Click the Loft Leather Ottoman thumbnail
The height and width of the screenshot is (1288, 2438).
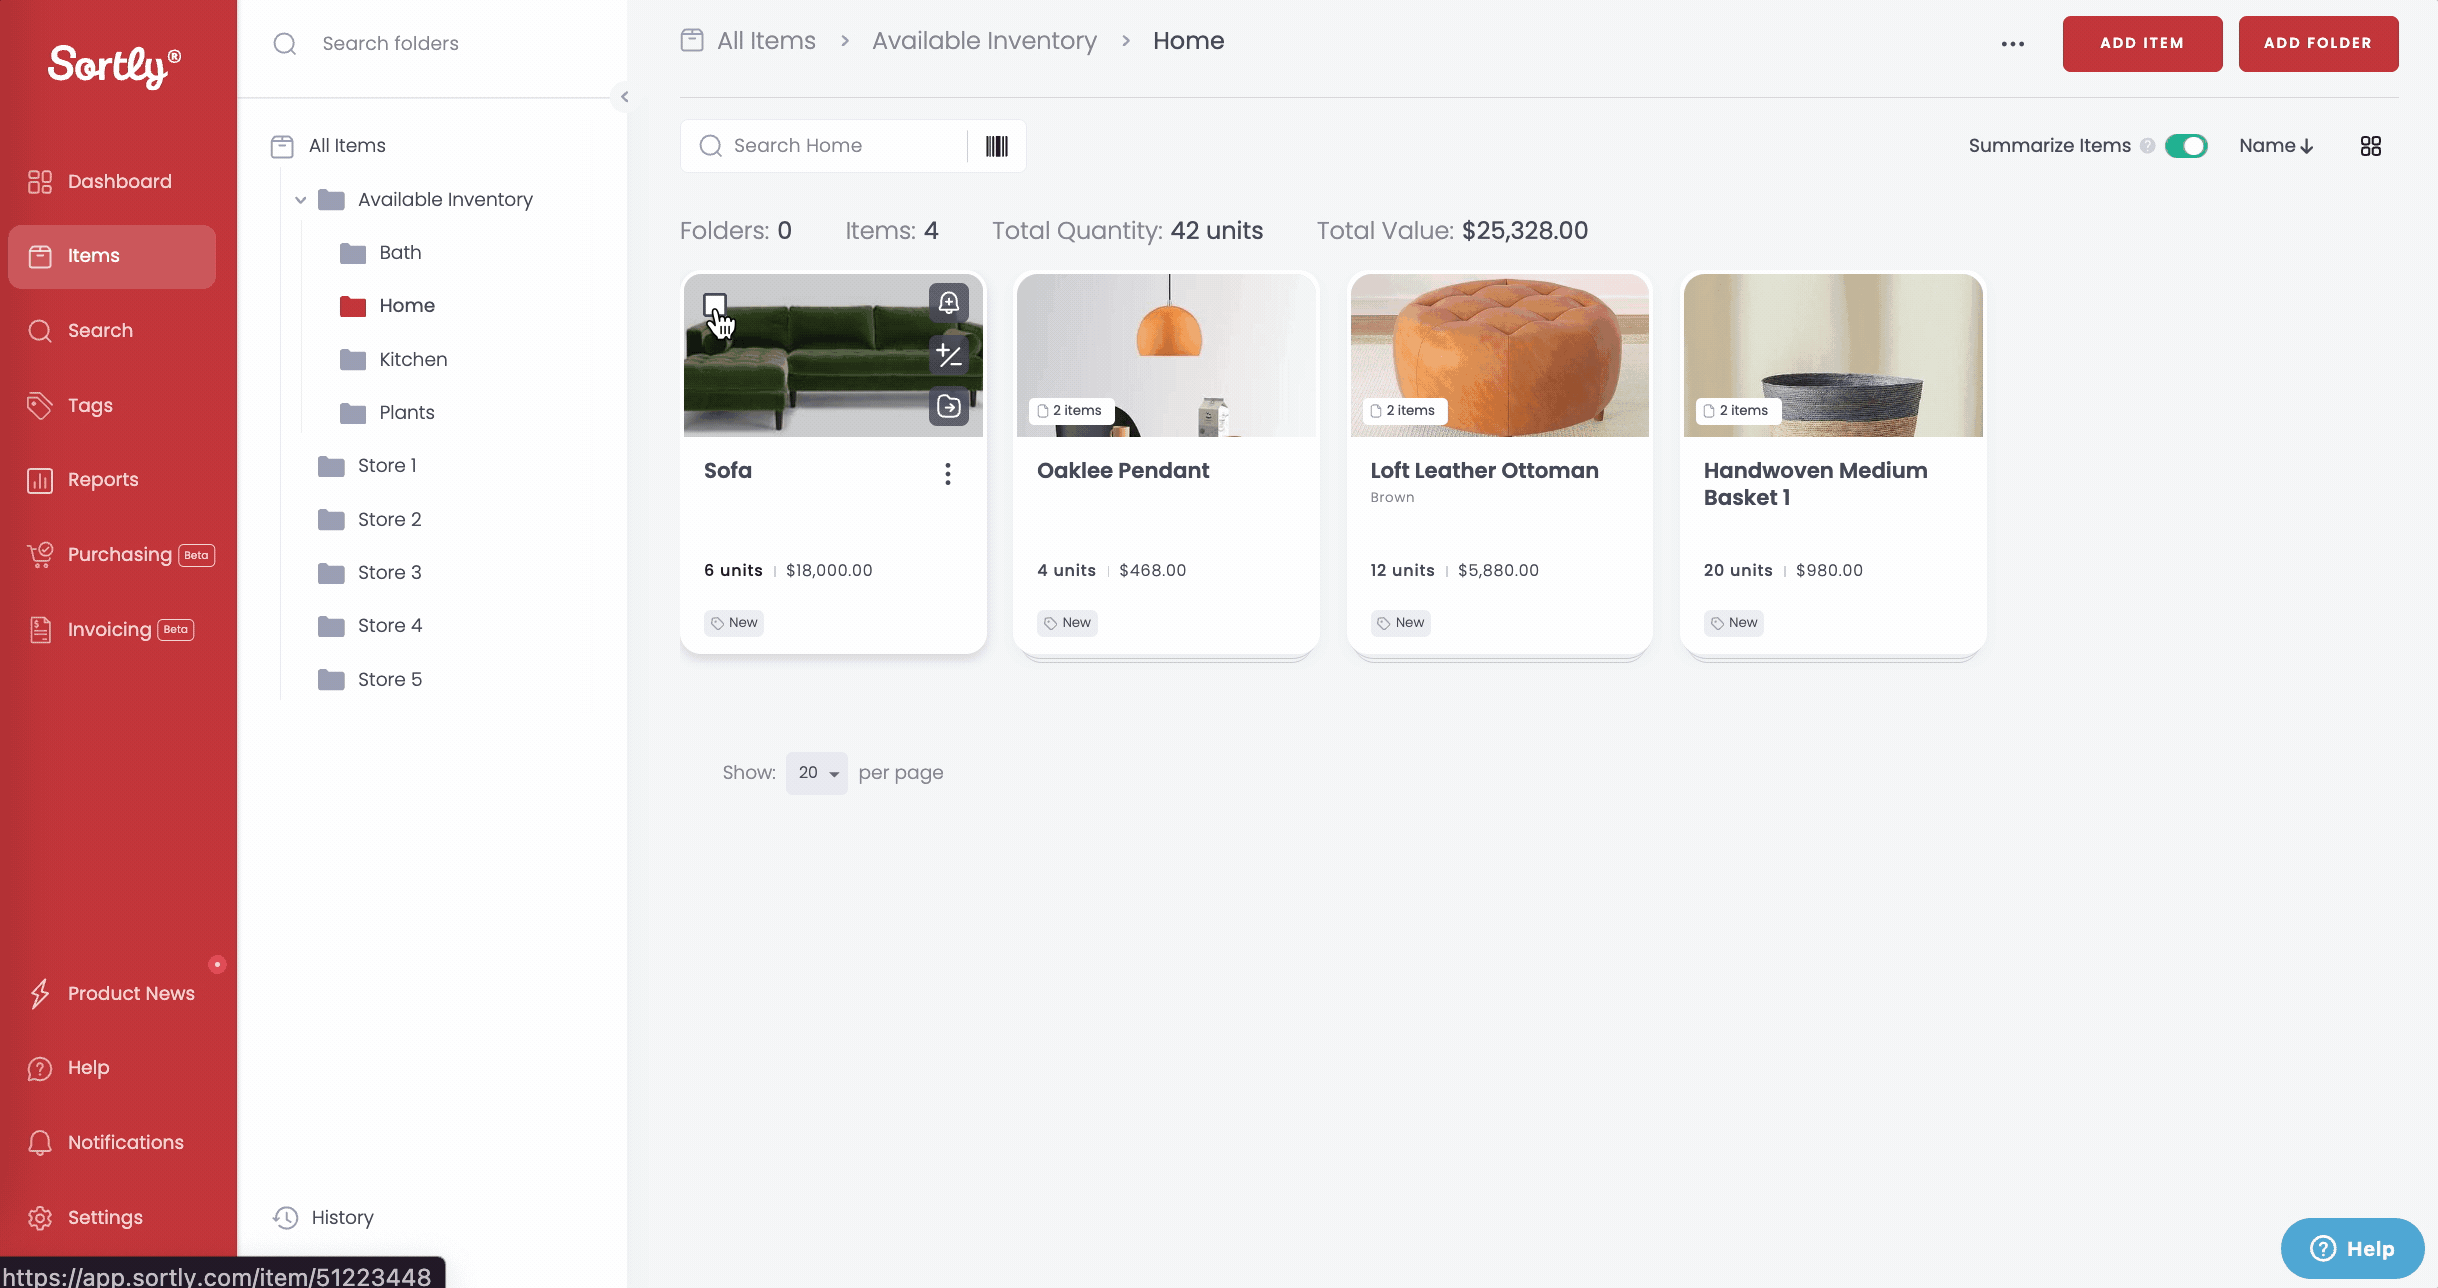tap(1499, 355)
